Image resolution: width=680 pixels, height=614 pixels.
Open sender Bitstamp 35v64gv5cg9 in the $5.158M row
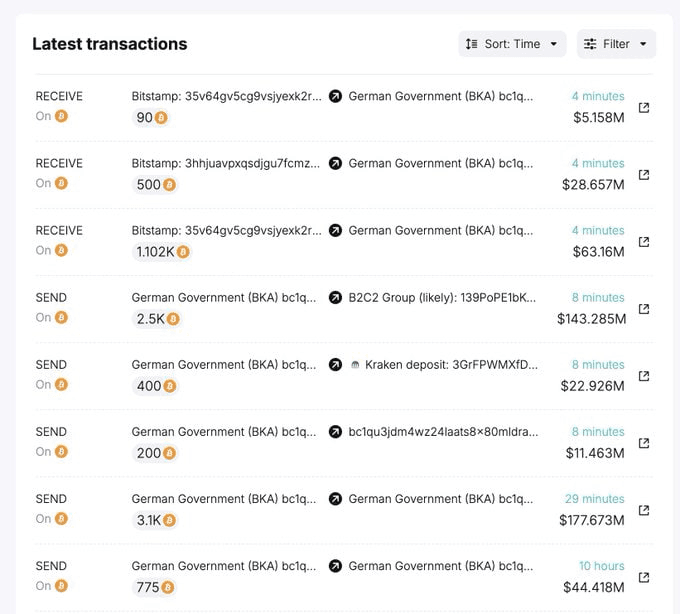[x=226, y=96]
